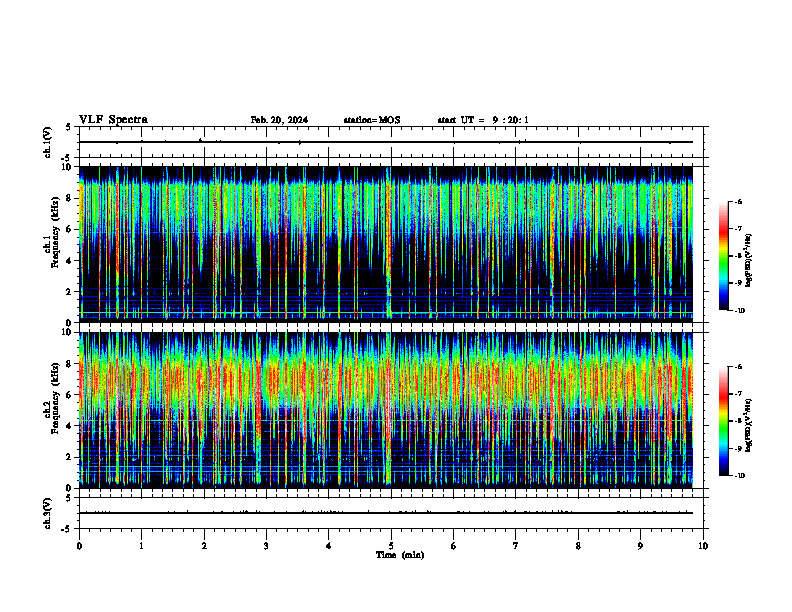Click the "Time (min)" x-axis label
Viewport: 792px width, 612px height.
[x=400, y=555]
